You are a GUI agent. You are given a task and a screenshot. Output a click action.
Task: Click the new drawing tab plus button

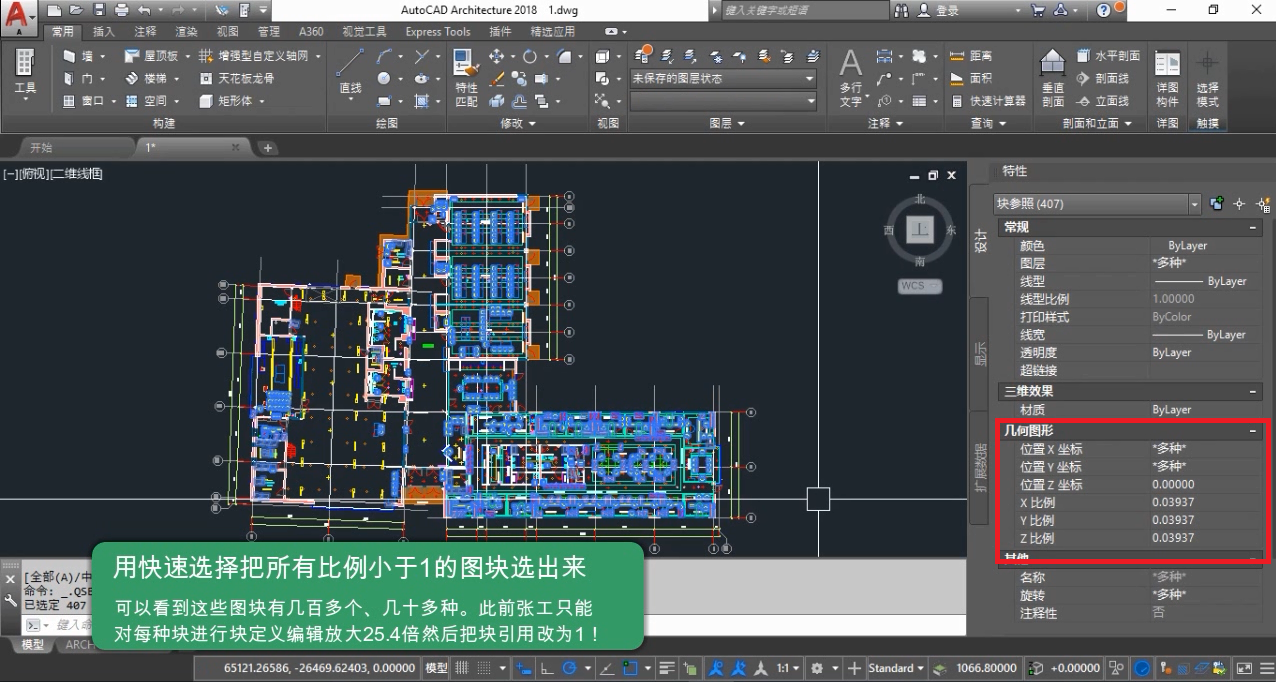pos(267,148)
